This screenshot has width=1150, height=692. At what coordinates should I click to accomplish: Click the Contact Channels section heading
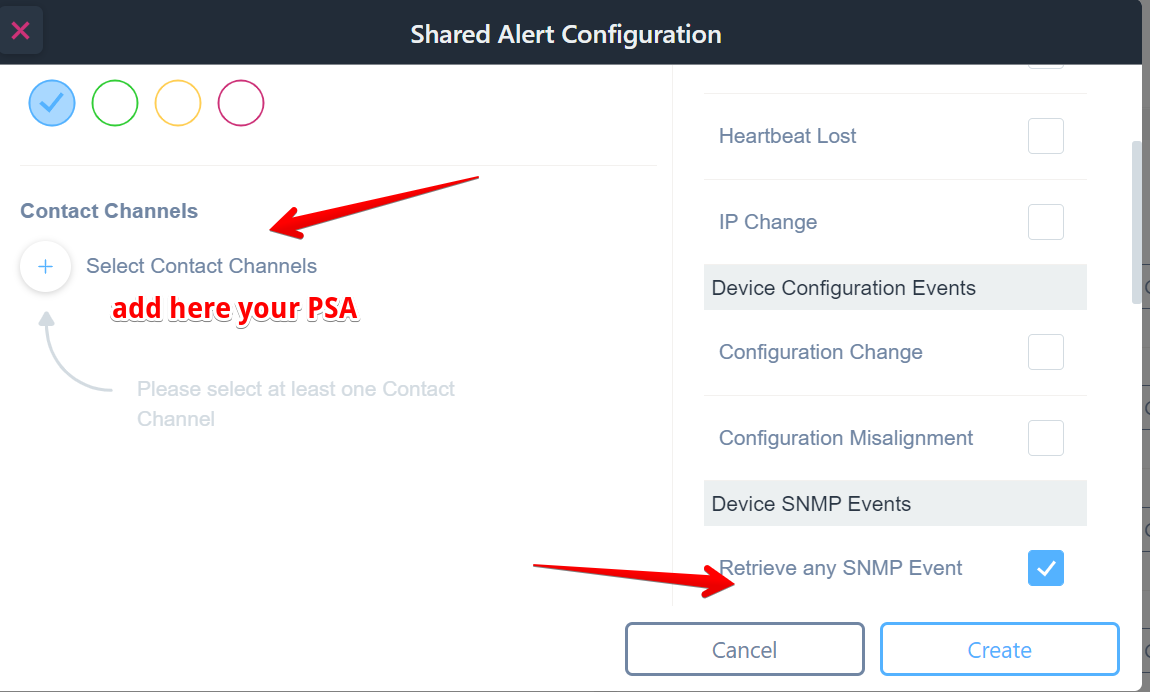click(x=109, y=211)
